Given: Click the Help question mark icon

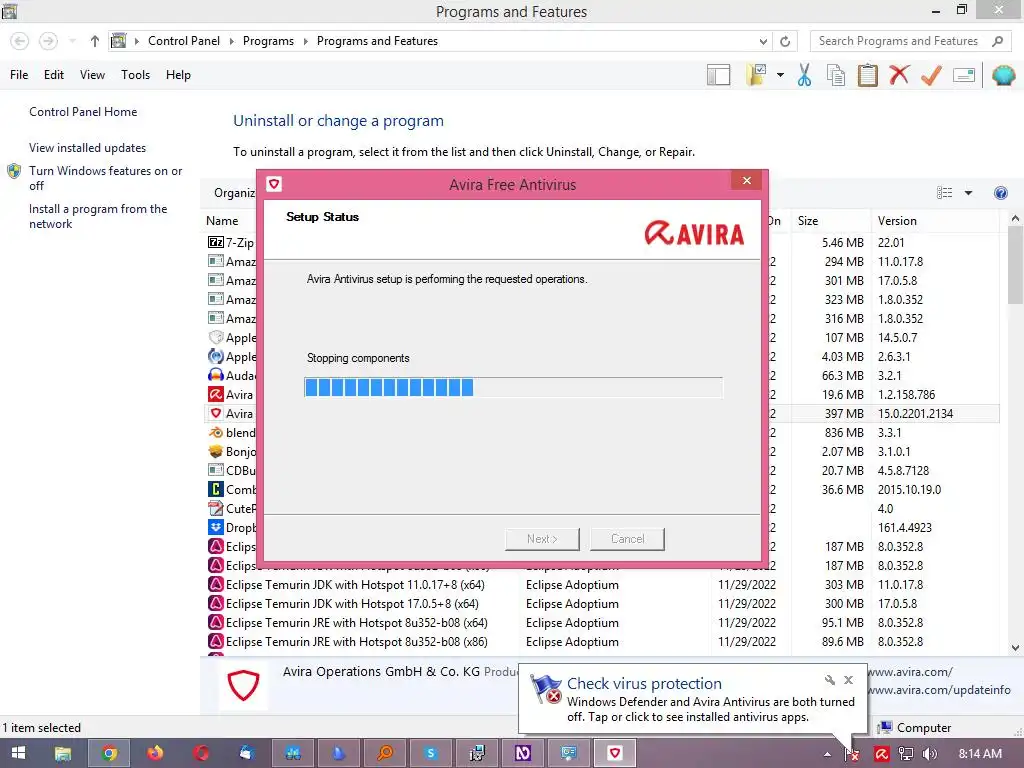Looking at the screenshot, I should 1000,193.
